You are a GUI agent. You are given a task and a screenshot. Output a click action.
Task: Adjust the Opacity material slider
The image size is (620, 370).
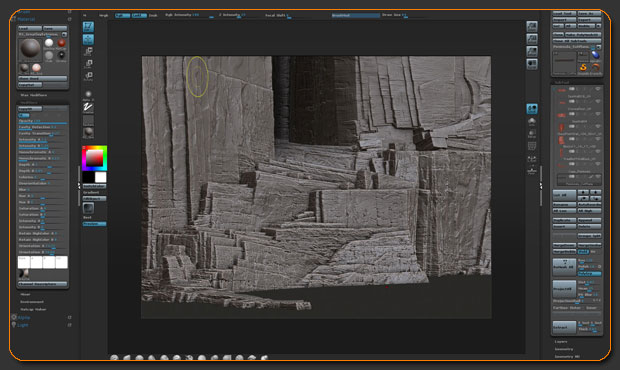[43, 121]
